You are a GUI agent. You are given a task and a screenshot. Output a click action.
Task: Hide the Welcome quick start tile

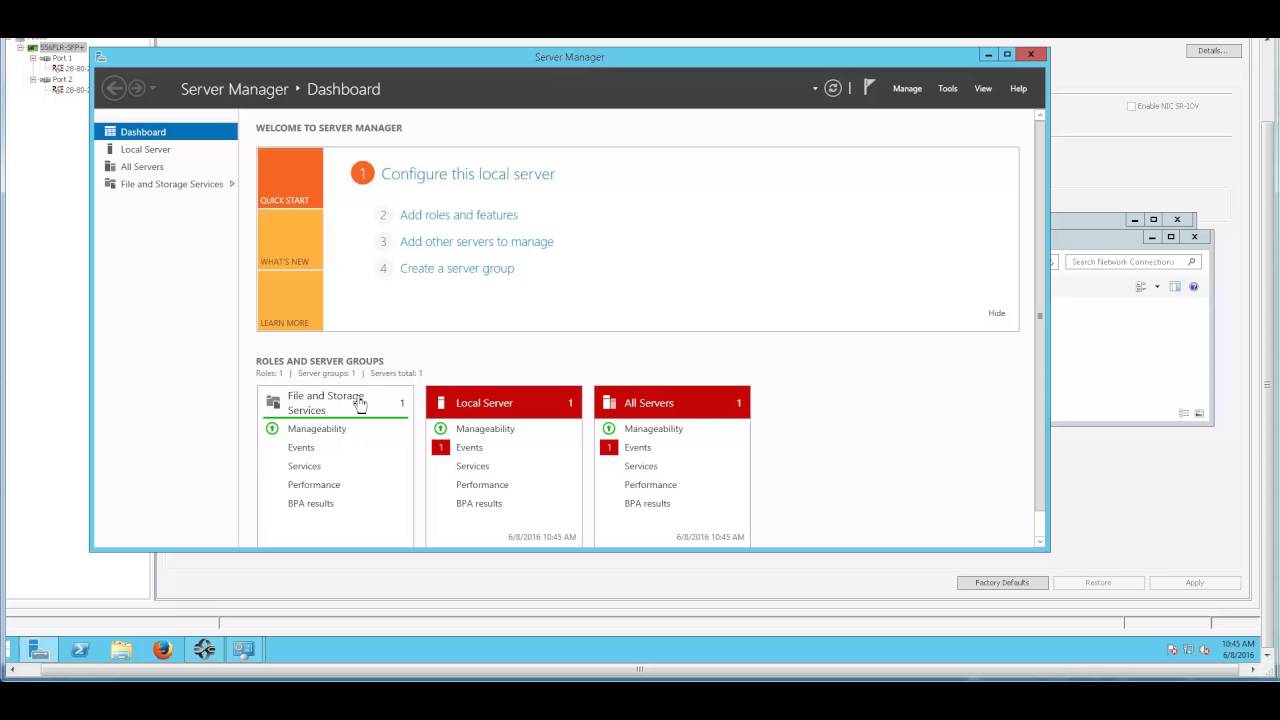click(x=997, y=313)
